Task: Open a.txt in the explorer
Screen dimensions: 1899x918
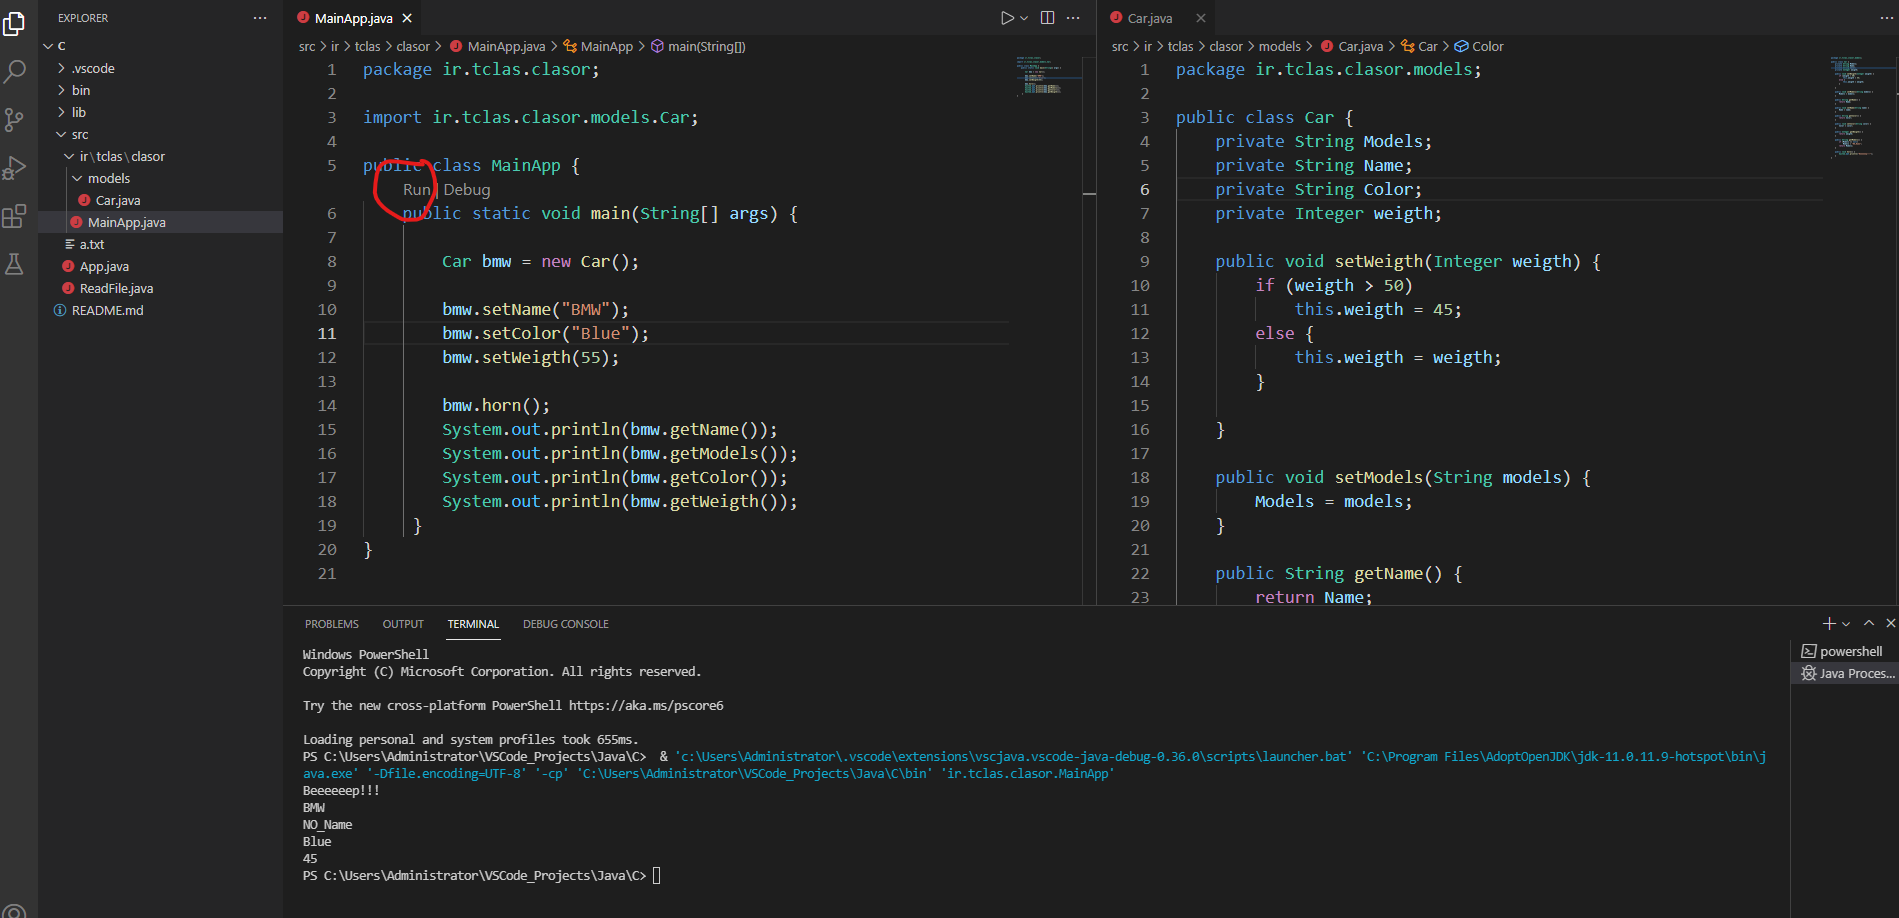Action: 92,244
